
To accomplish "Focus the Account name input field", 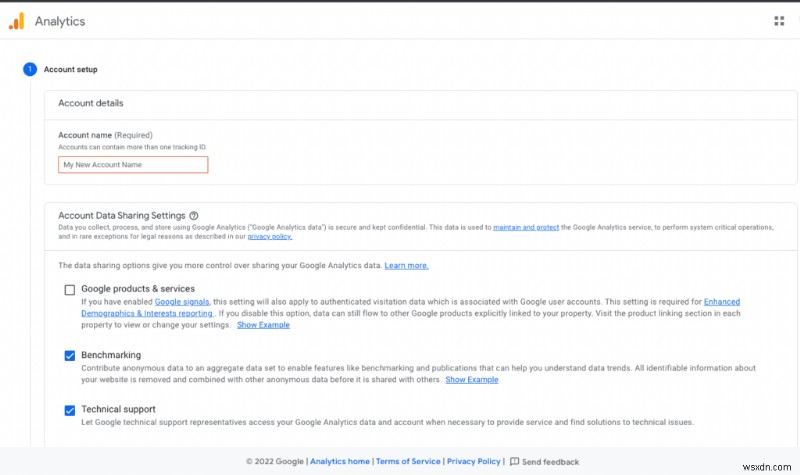I will pyautogui.click(x=133, y=165).
